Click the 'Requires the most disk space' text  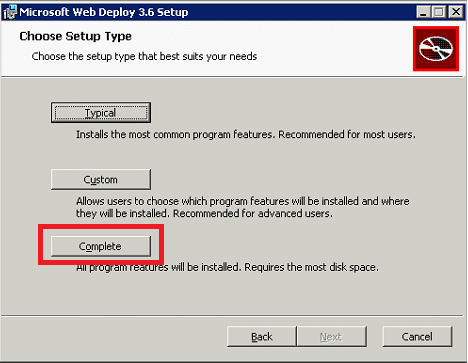point(311,267)
